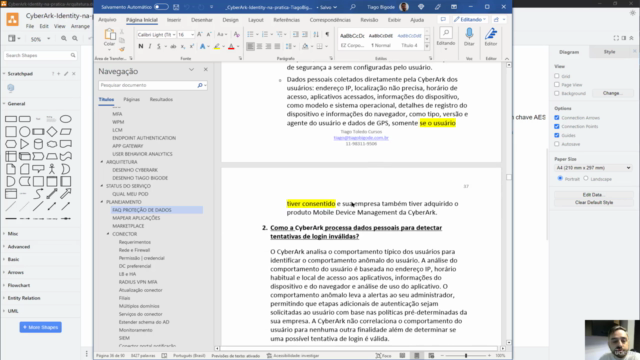Click the More Shapes button
Viewport: 640px width, 360px height.
coord(40,327)
